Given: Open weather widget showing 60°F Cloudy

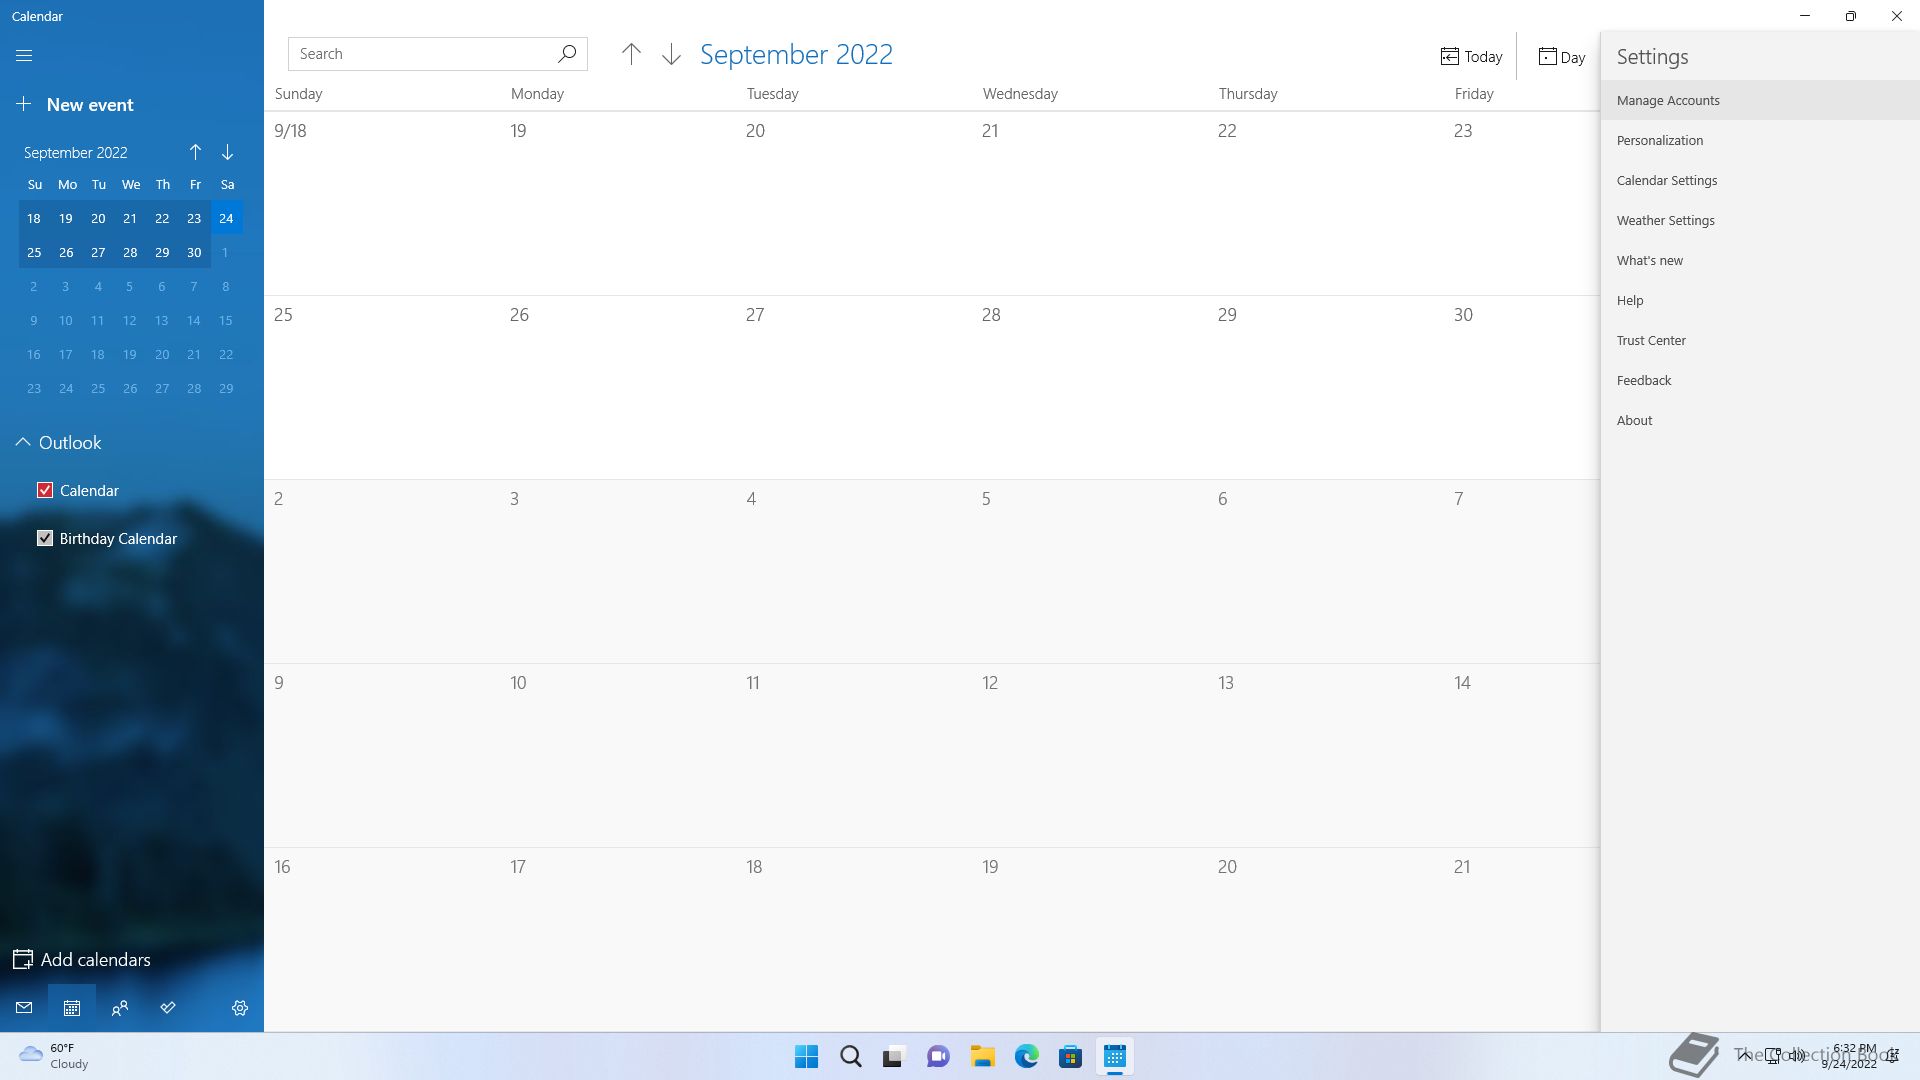Looking at the screenshot, I should tap(55, 1056).
